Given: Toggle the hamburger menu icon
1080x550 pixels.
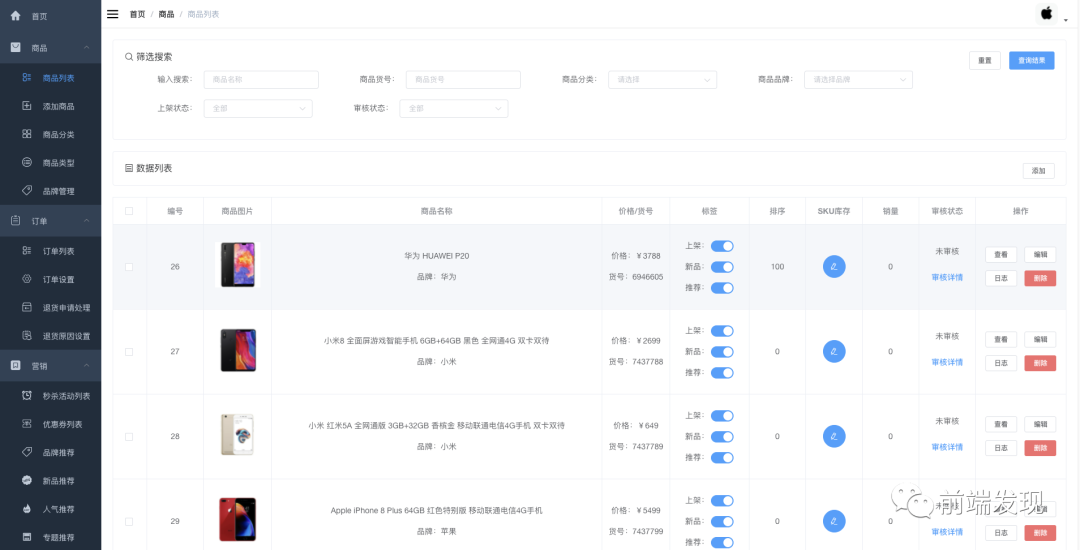Looking at the screenshot, I should tap(112, 14).
